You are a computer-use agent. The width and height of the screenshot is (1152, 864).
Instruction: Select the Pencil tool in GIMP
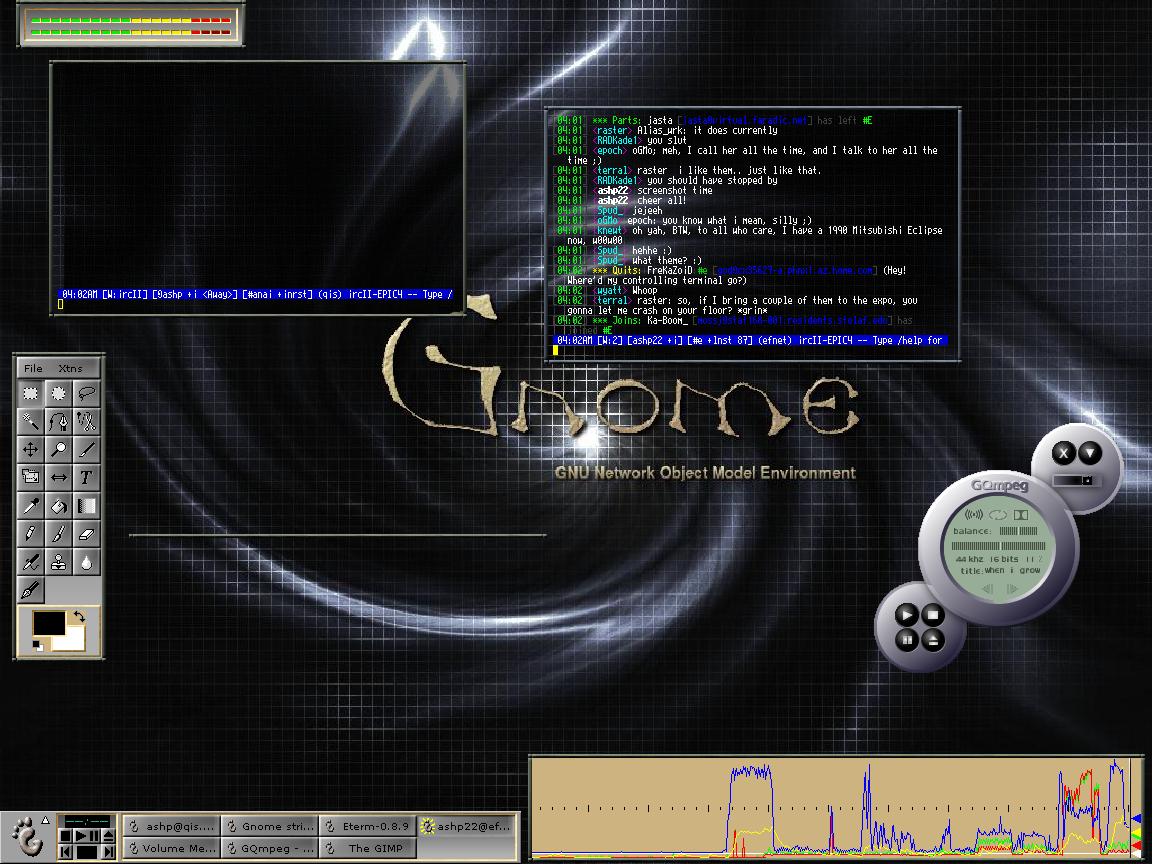[x=30, y=533]
